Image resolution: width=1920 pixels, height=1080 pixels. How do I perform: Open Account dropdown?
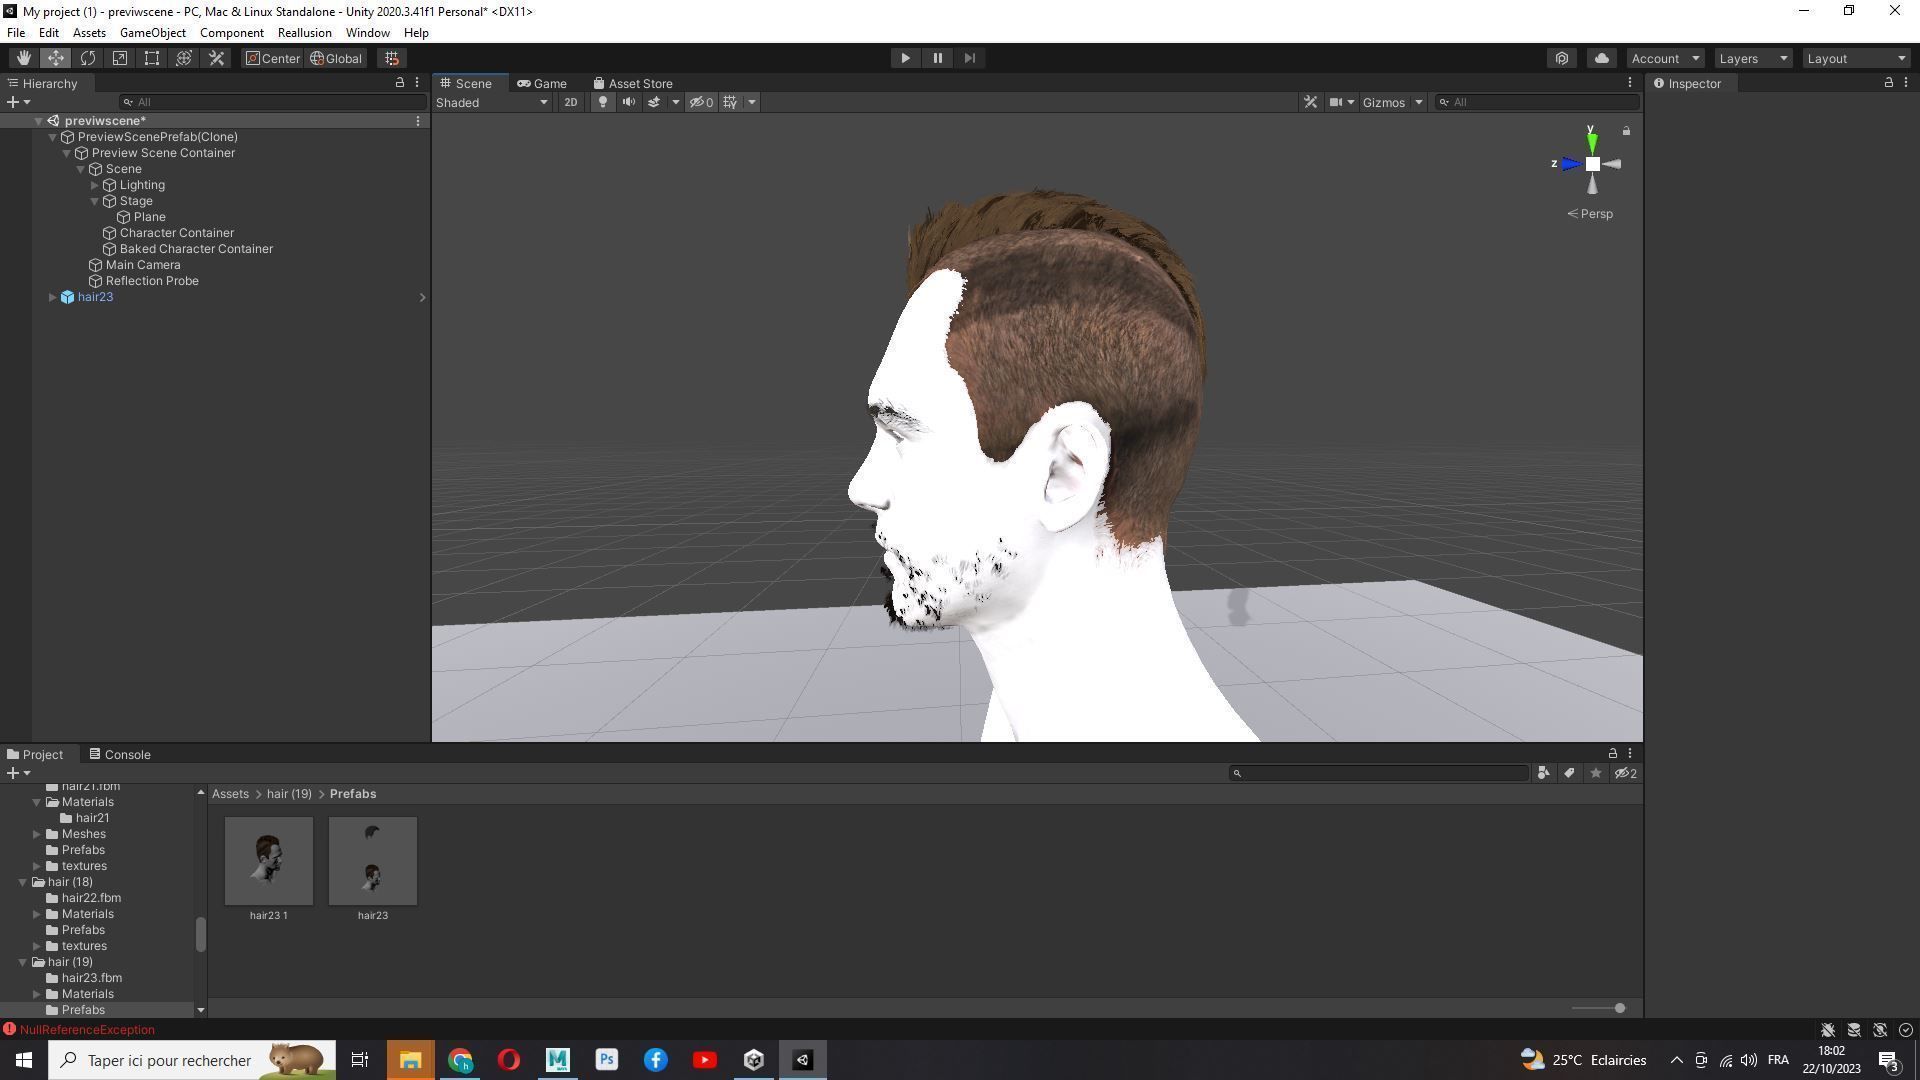click(1665, 58)
